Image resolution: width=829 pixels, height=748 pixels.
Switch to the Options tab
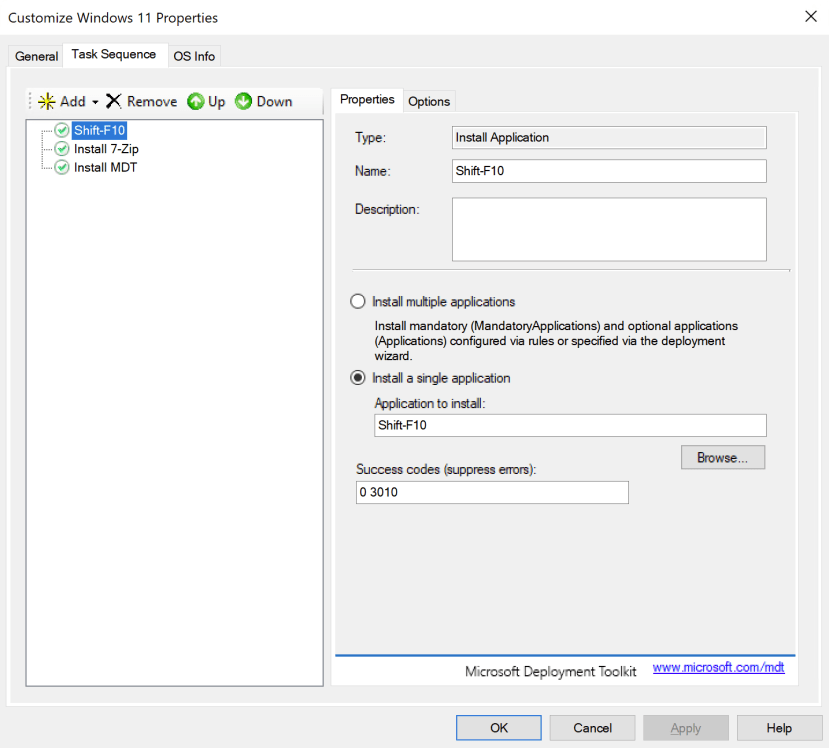tap(429, 101)
